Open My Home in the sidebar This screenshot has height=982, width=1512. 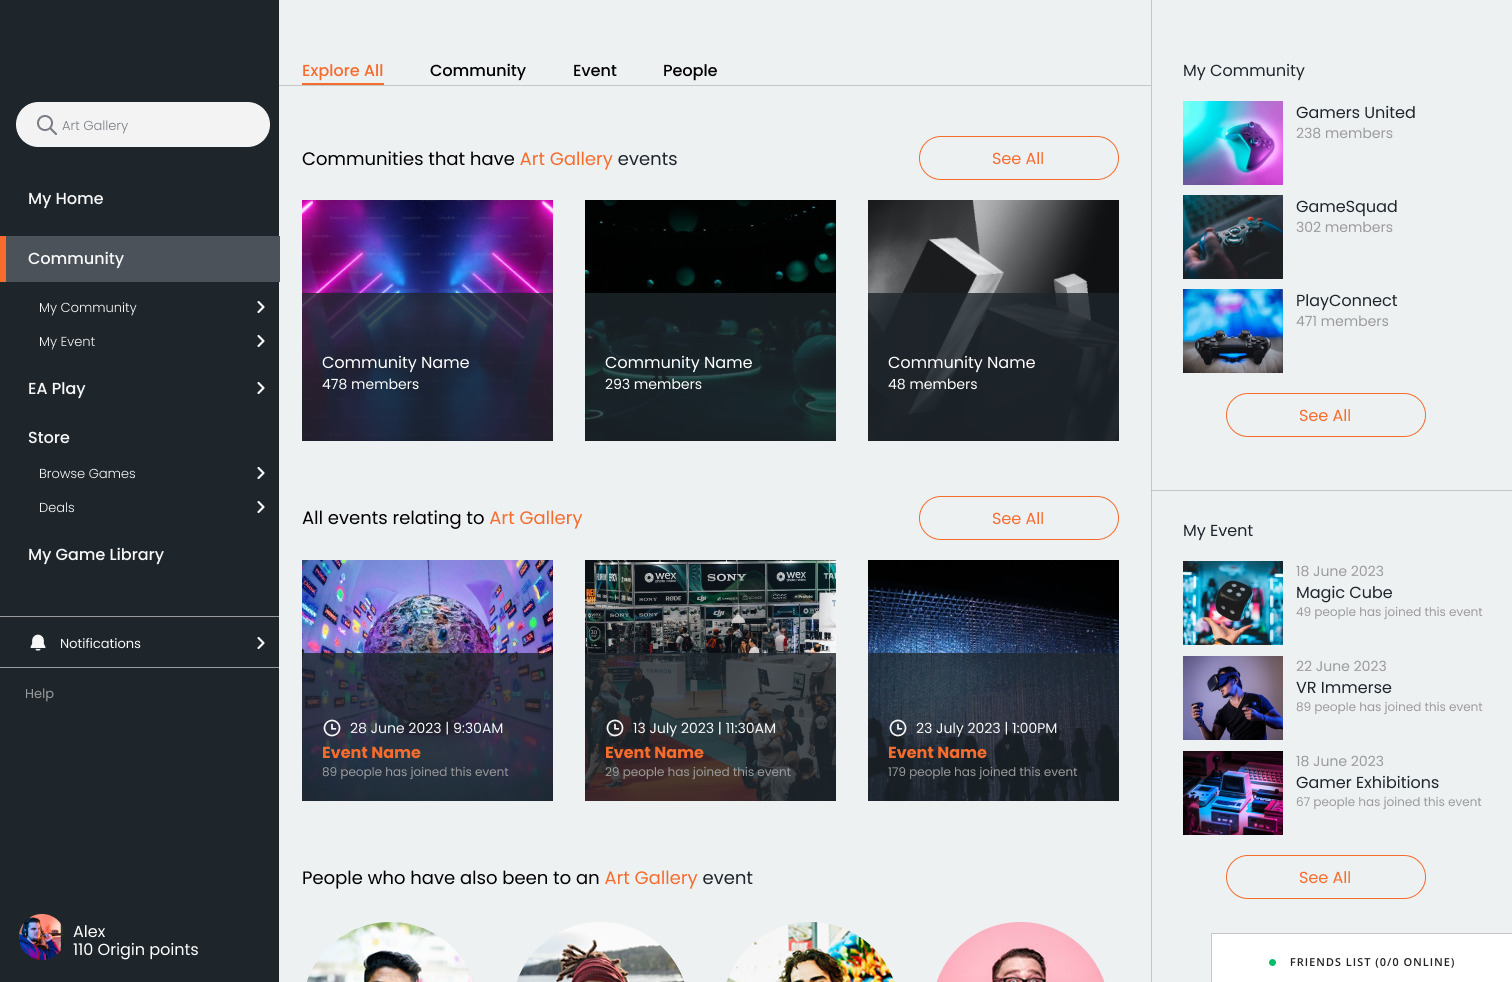point(66,198)
